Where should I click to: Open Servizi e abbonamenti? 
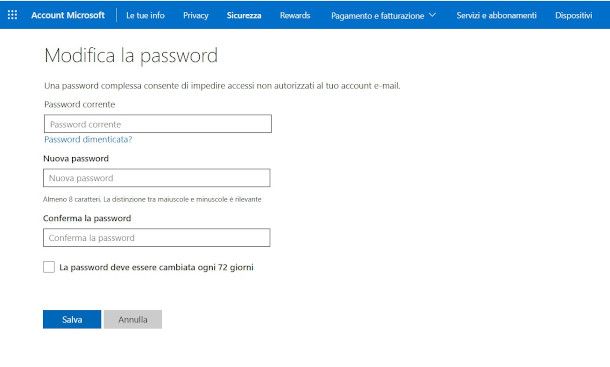point(496,15)
